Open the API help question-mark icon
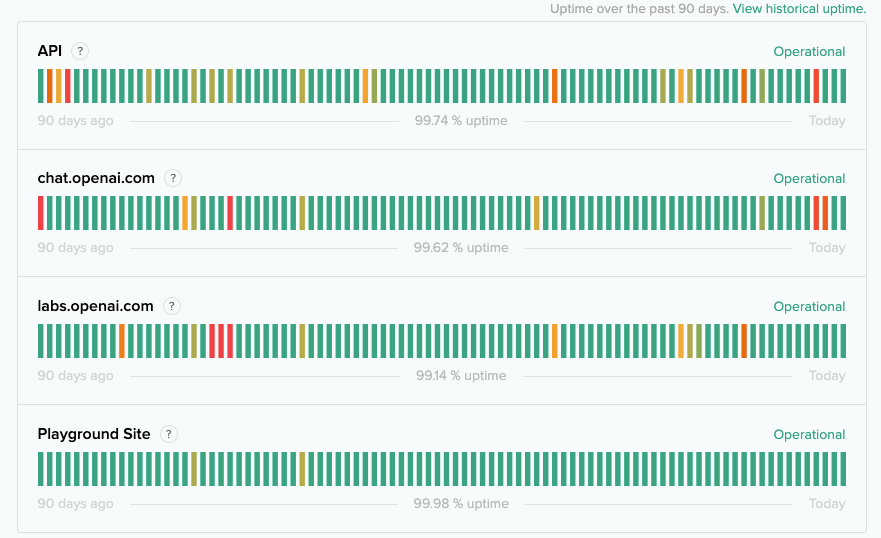Image resolution: width=881 pixels, height=538 pixels. click(80, 51)
